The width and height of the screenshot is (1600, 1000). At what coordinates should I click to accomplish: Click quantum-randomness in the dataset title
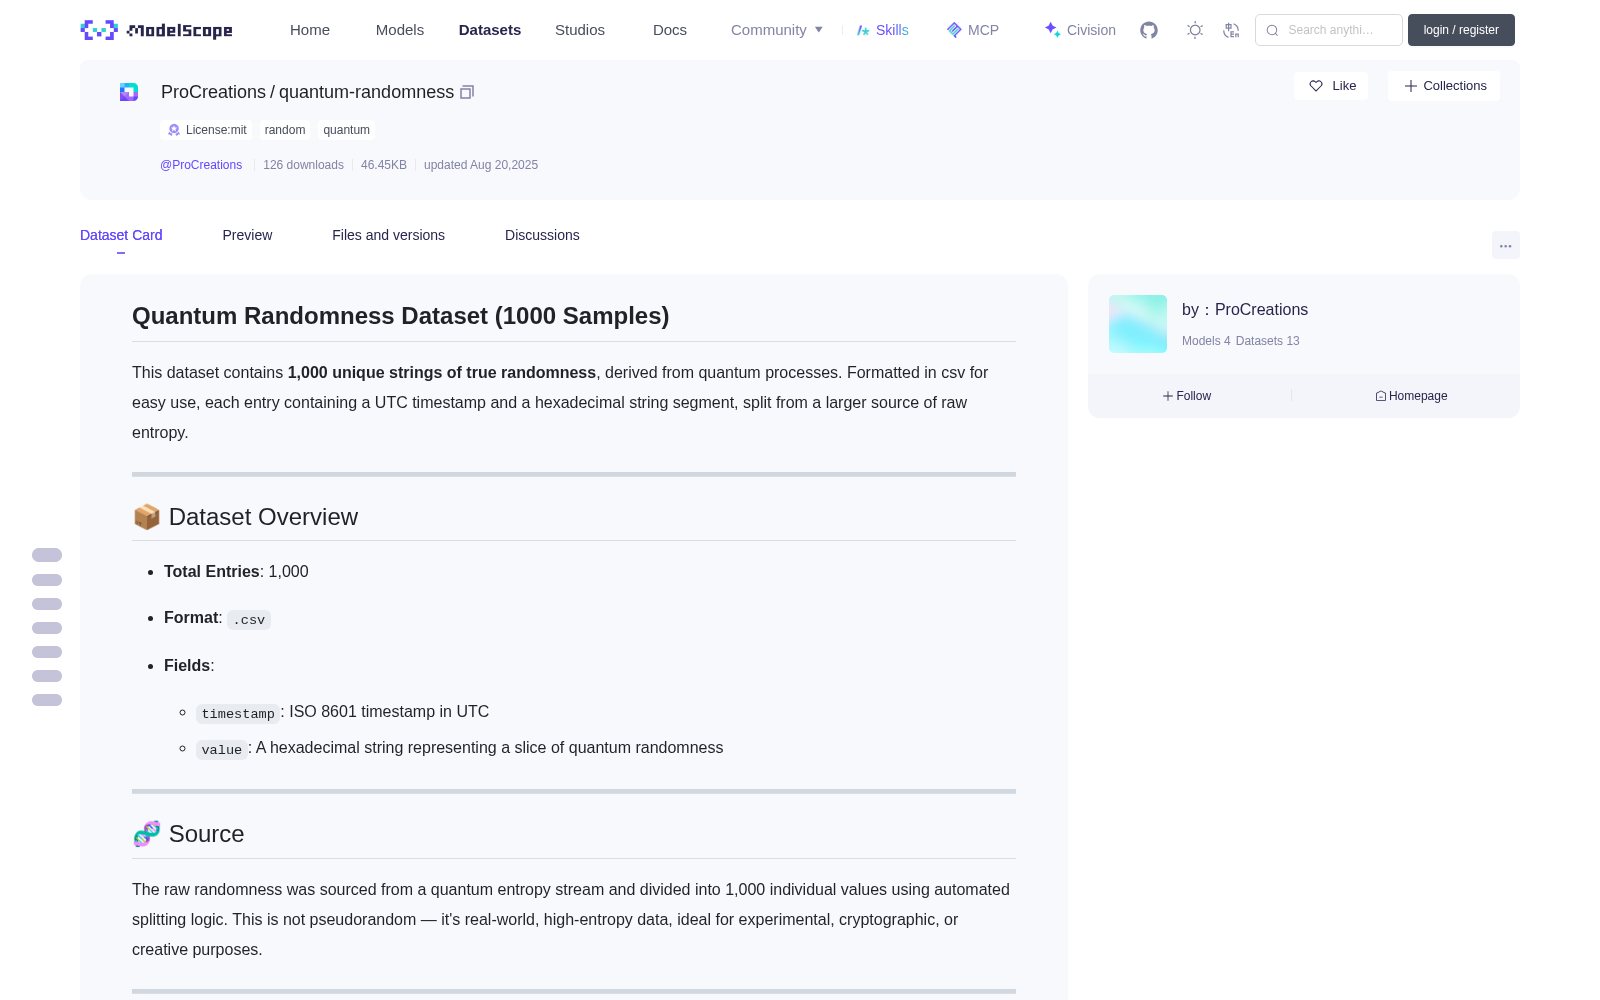[366, 92]
